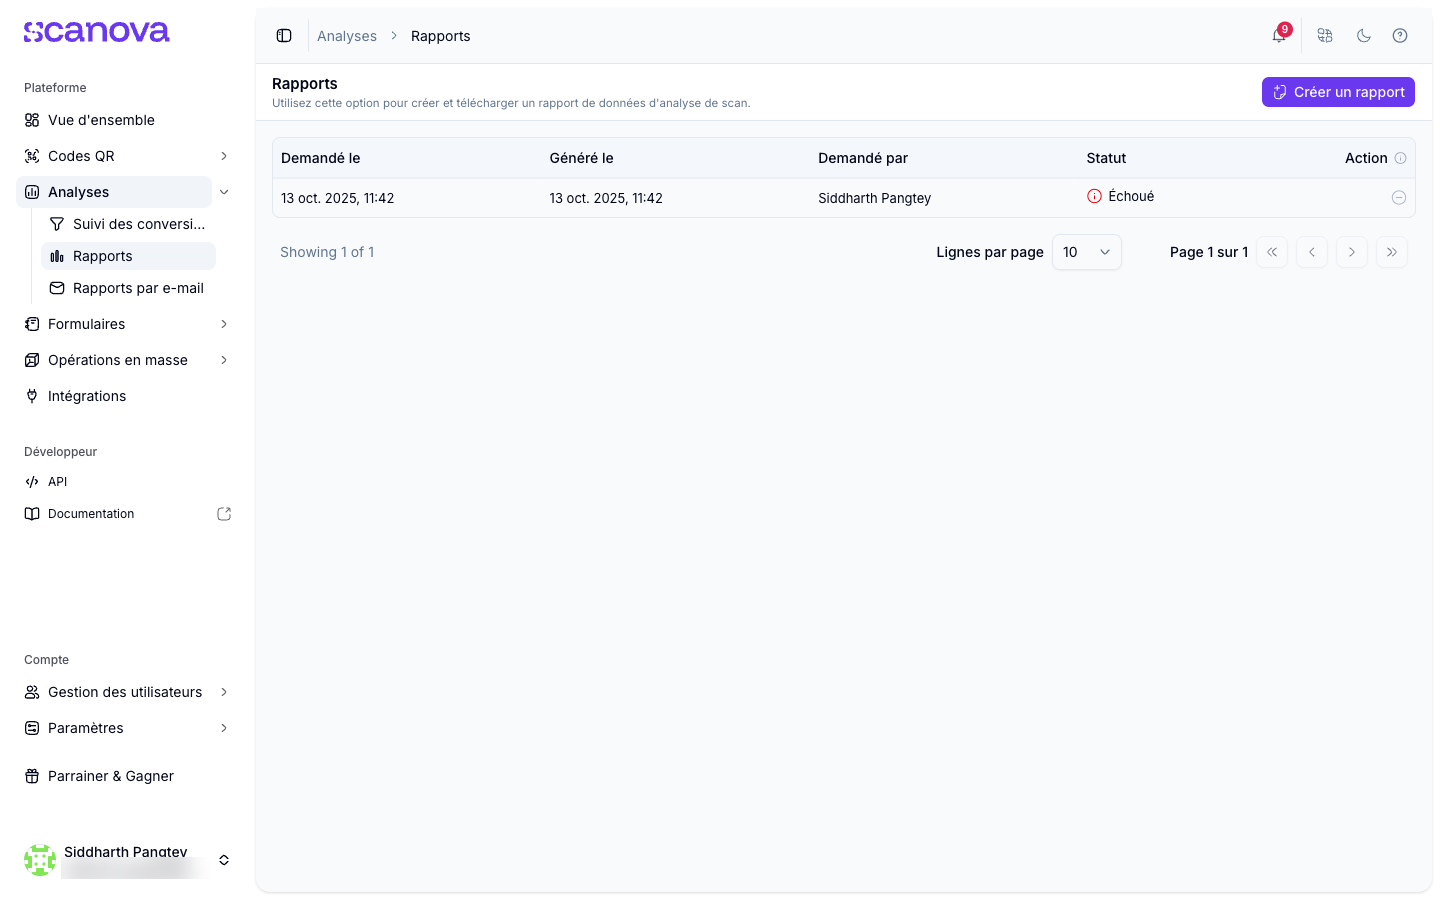Go to previous page of reports

point(1312,252)
